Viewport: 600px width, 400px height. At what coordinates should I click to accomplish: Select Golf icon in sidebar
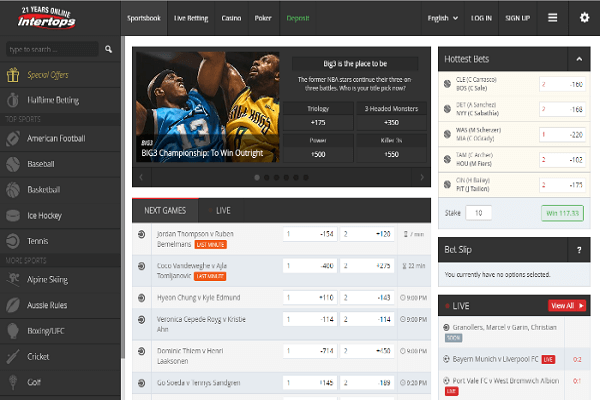pos(13,382)
